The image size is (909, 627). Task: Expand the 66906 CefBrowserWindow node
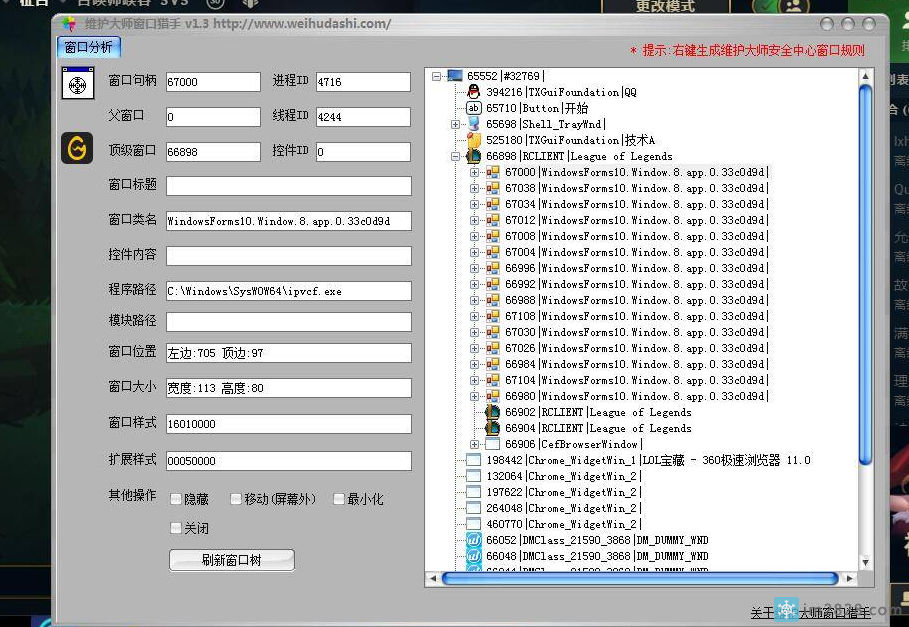(475, 444)
